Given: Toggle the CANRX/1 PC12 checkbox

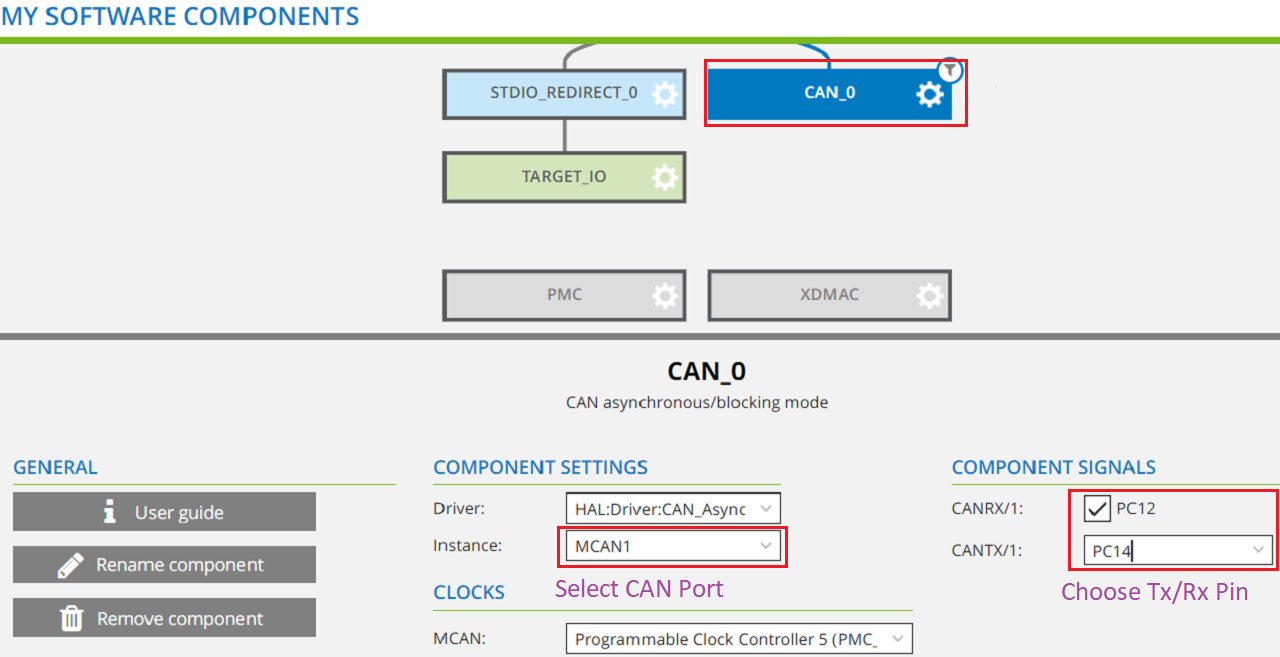Looking at the screenshot, I should click(x=1097, y=508).
